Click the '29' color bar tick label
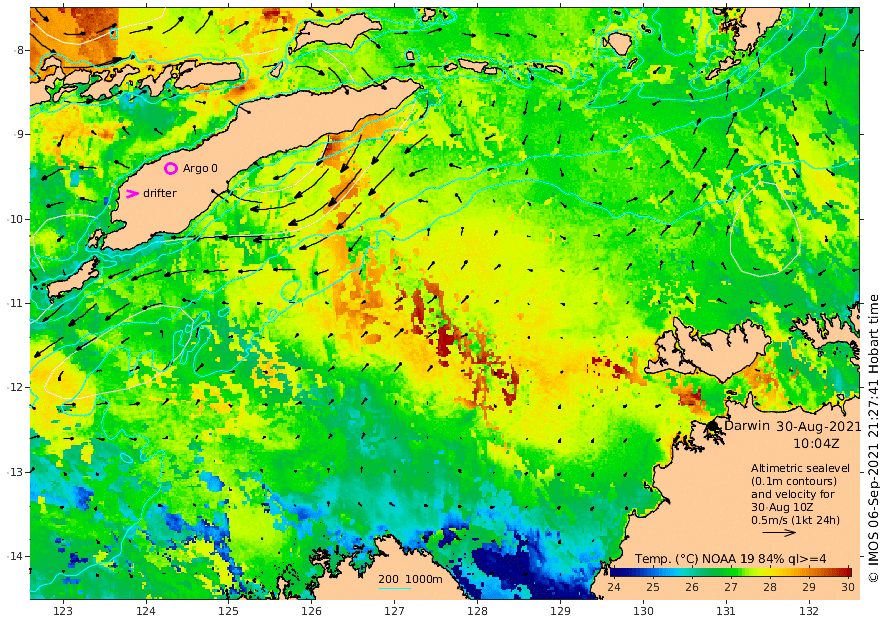Viewport: 880px width, 630px height. (809, 587)
